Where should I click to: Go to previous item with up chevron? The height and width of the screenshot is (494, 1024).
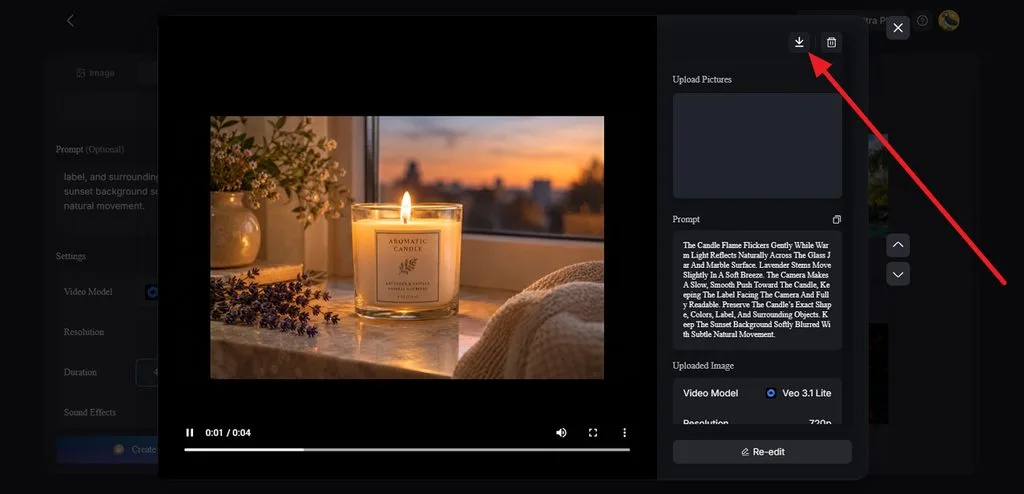(898, 245)
